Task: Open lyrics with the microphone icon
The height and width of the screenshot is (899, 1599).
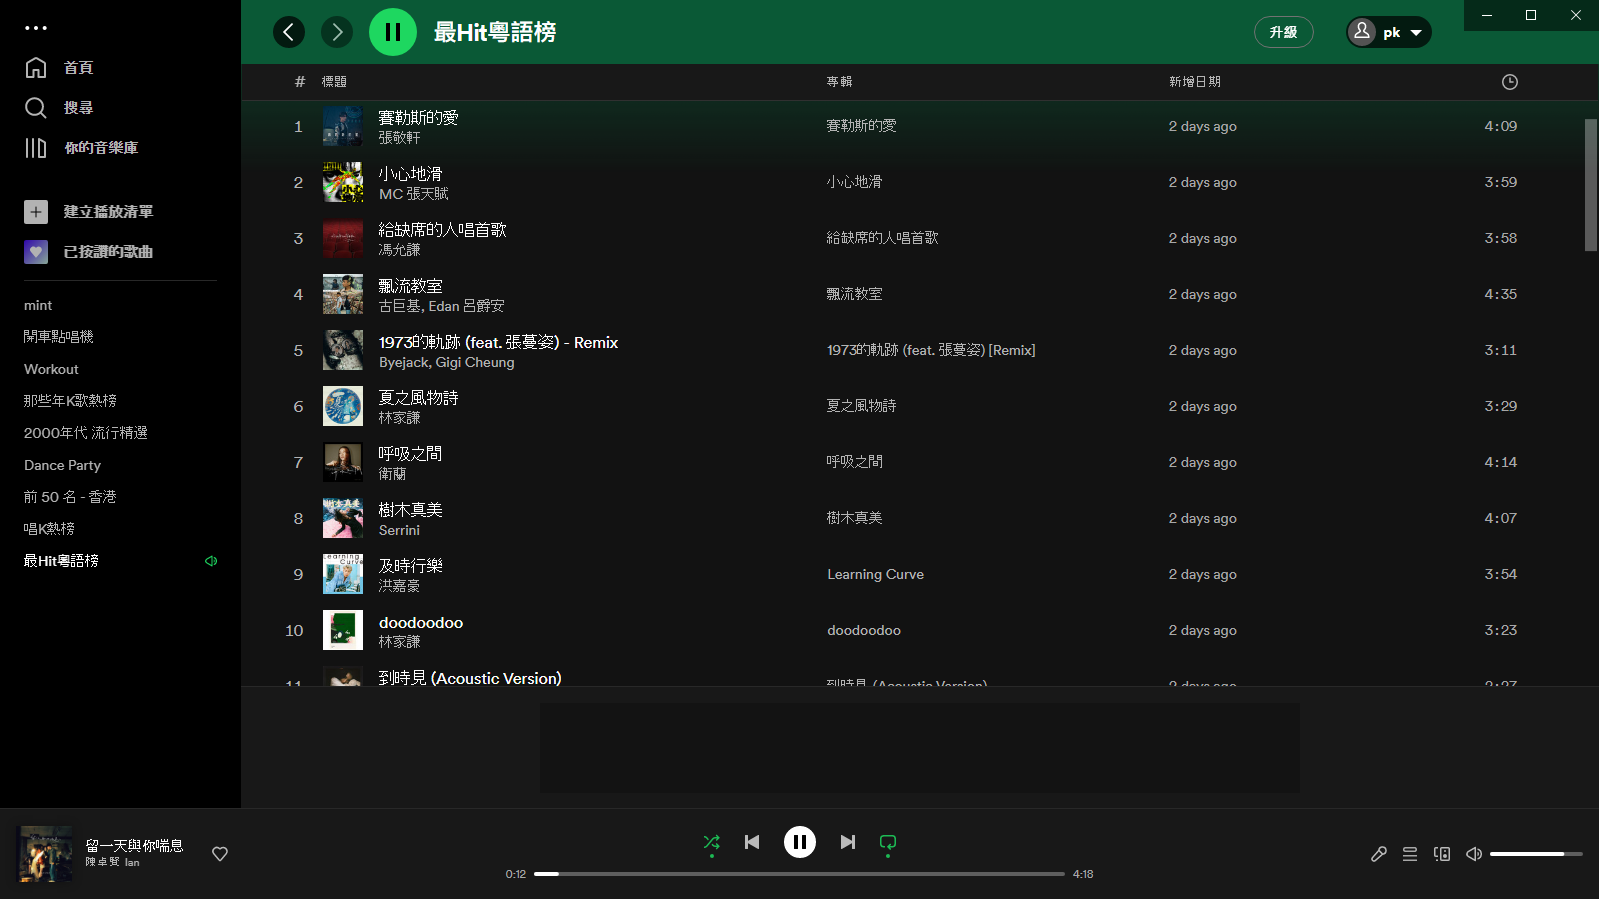Action: point(1378,854)
